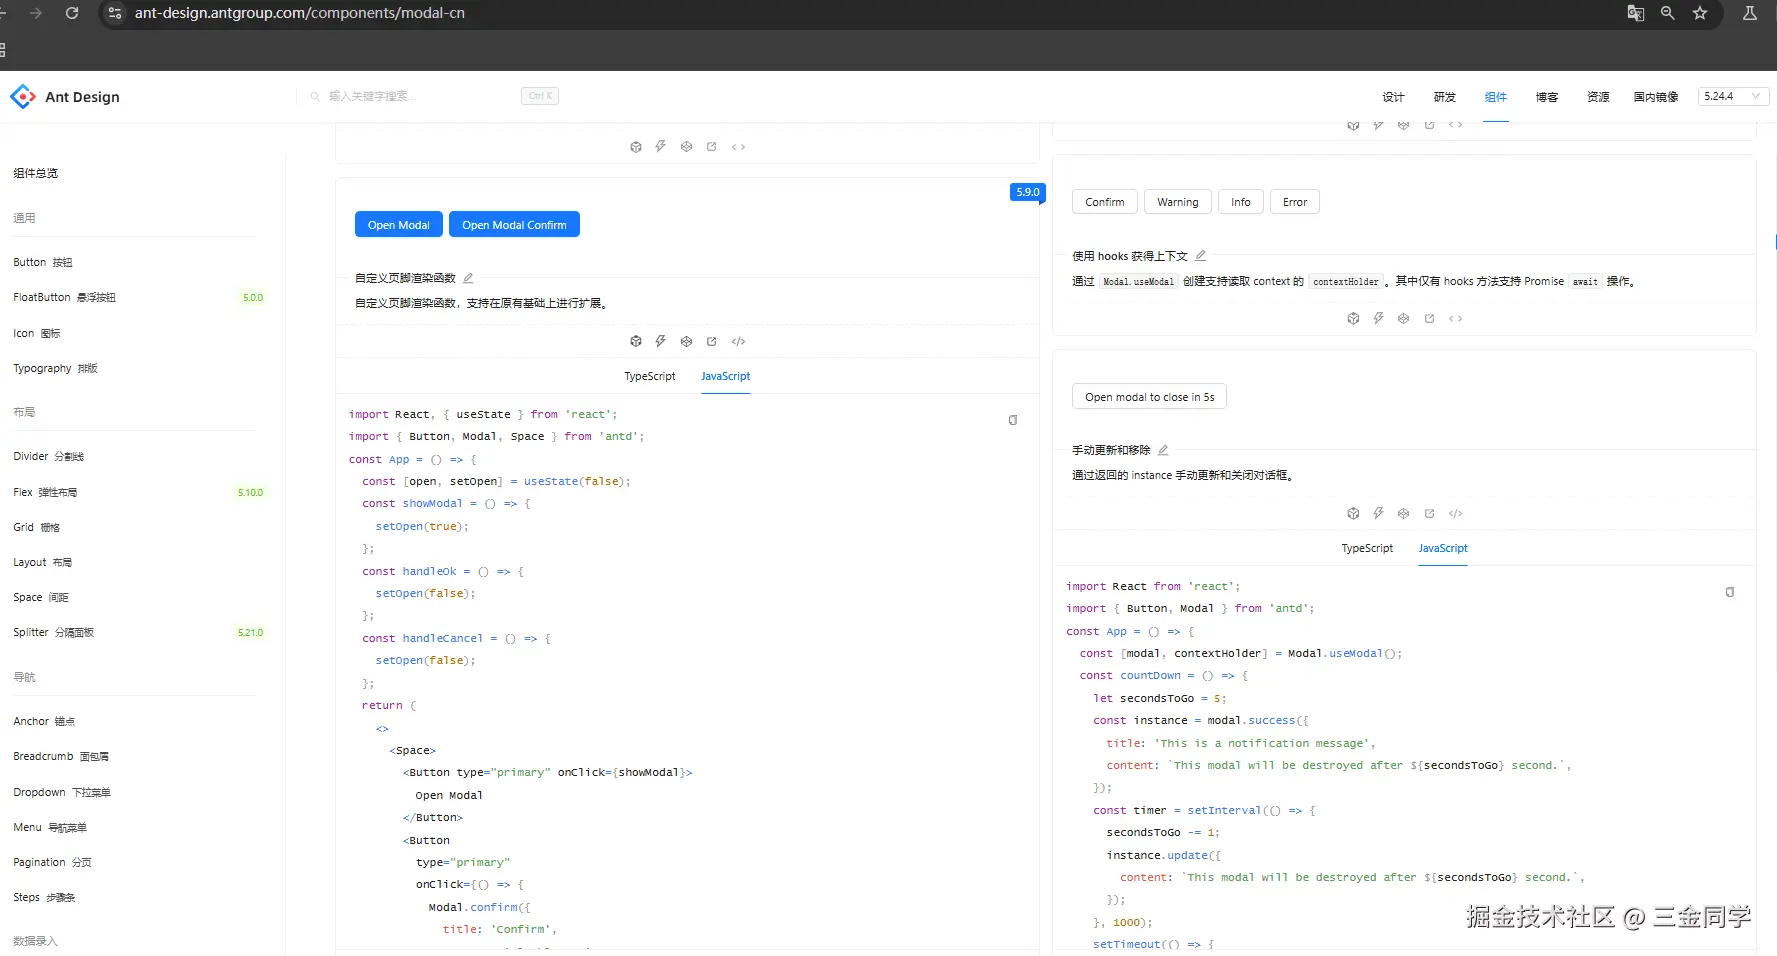This screenshot has width=1777, height=956.
Task: Select JavaScript tab in custom footer code
Action: coord(726,376)
